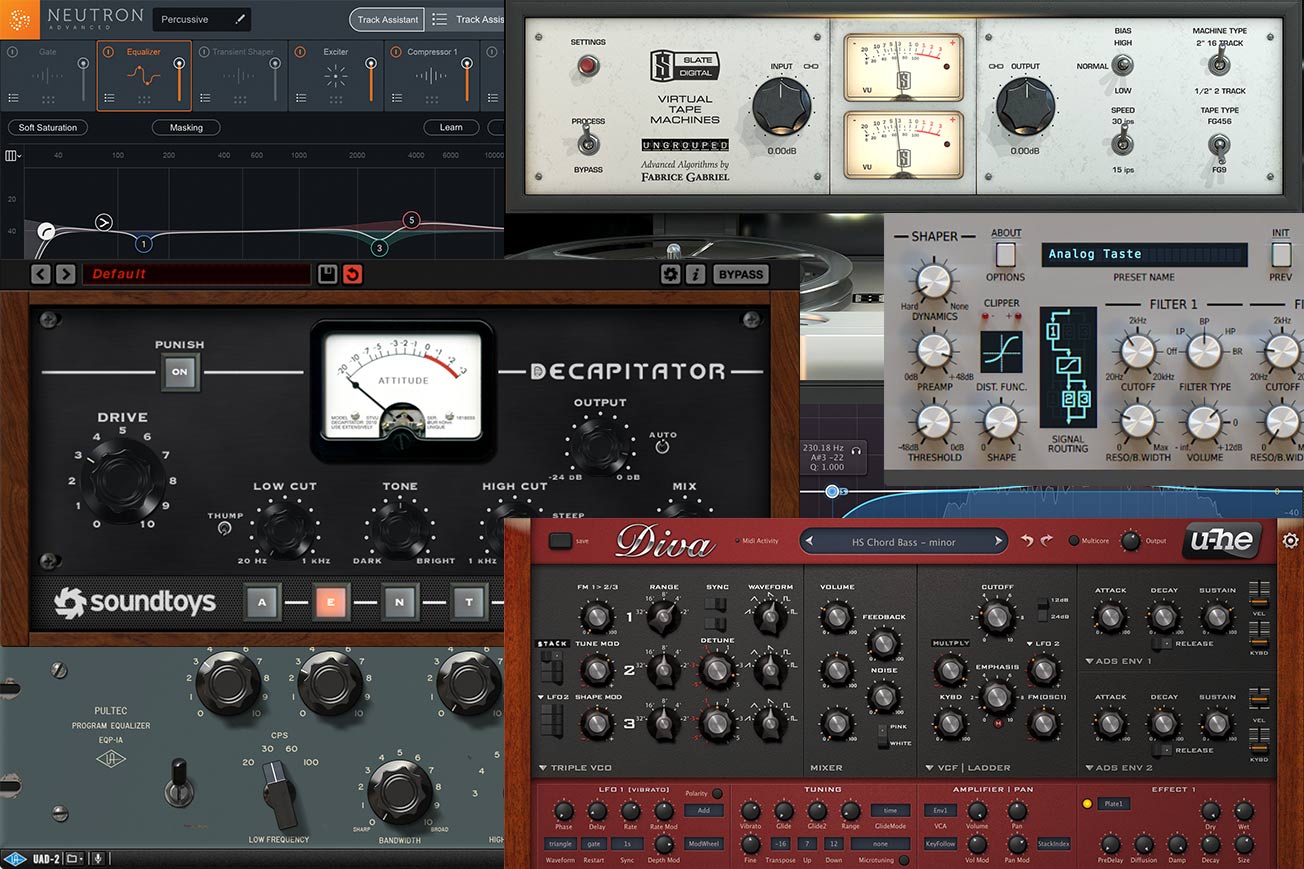1304x869 pixels.
Task: Click the Slate red SETTINGS button
Action: [x=587, y=67]
